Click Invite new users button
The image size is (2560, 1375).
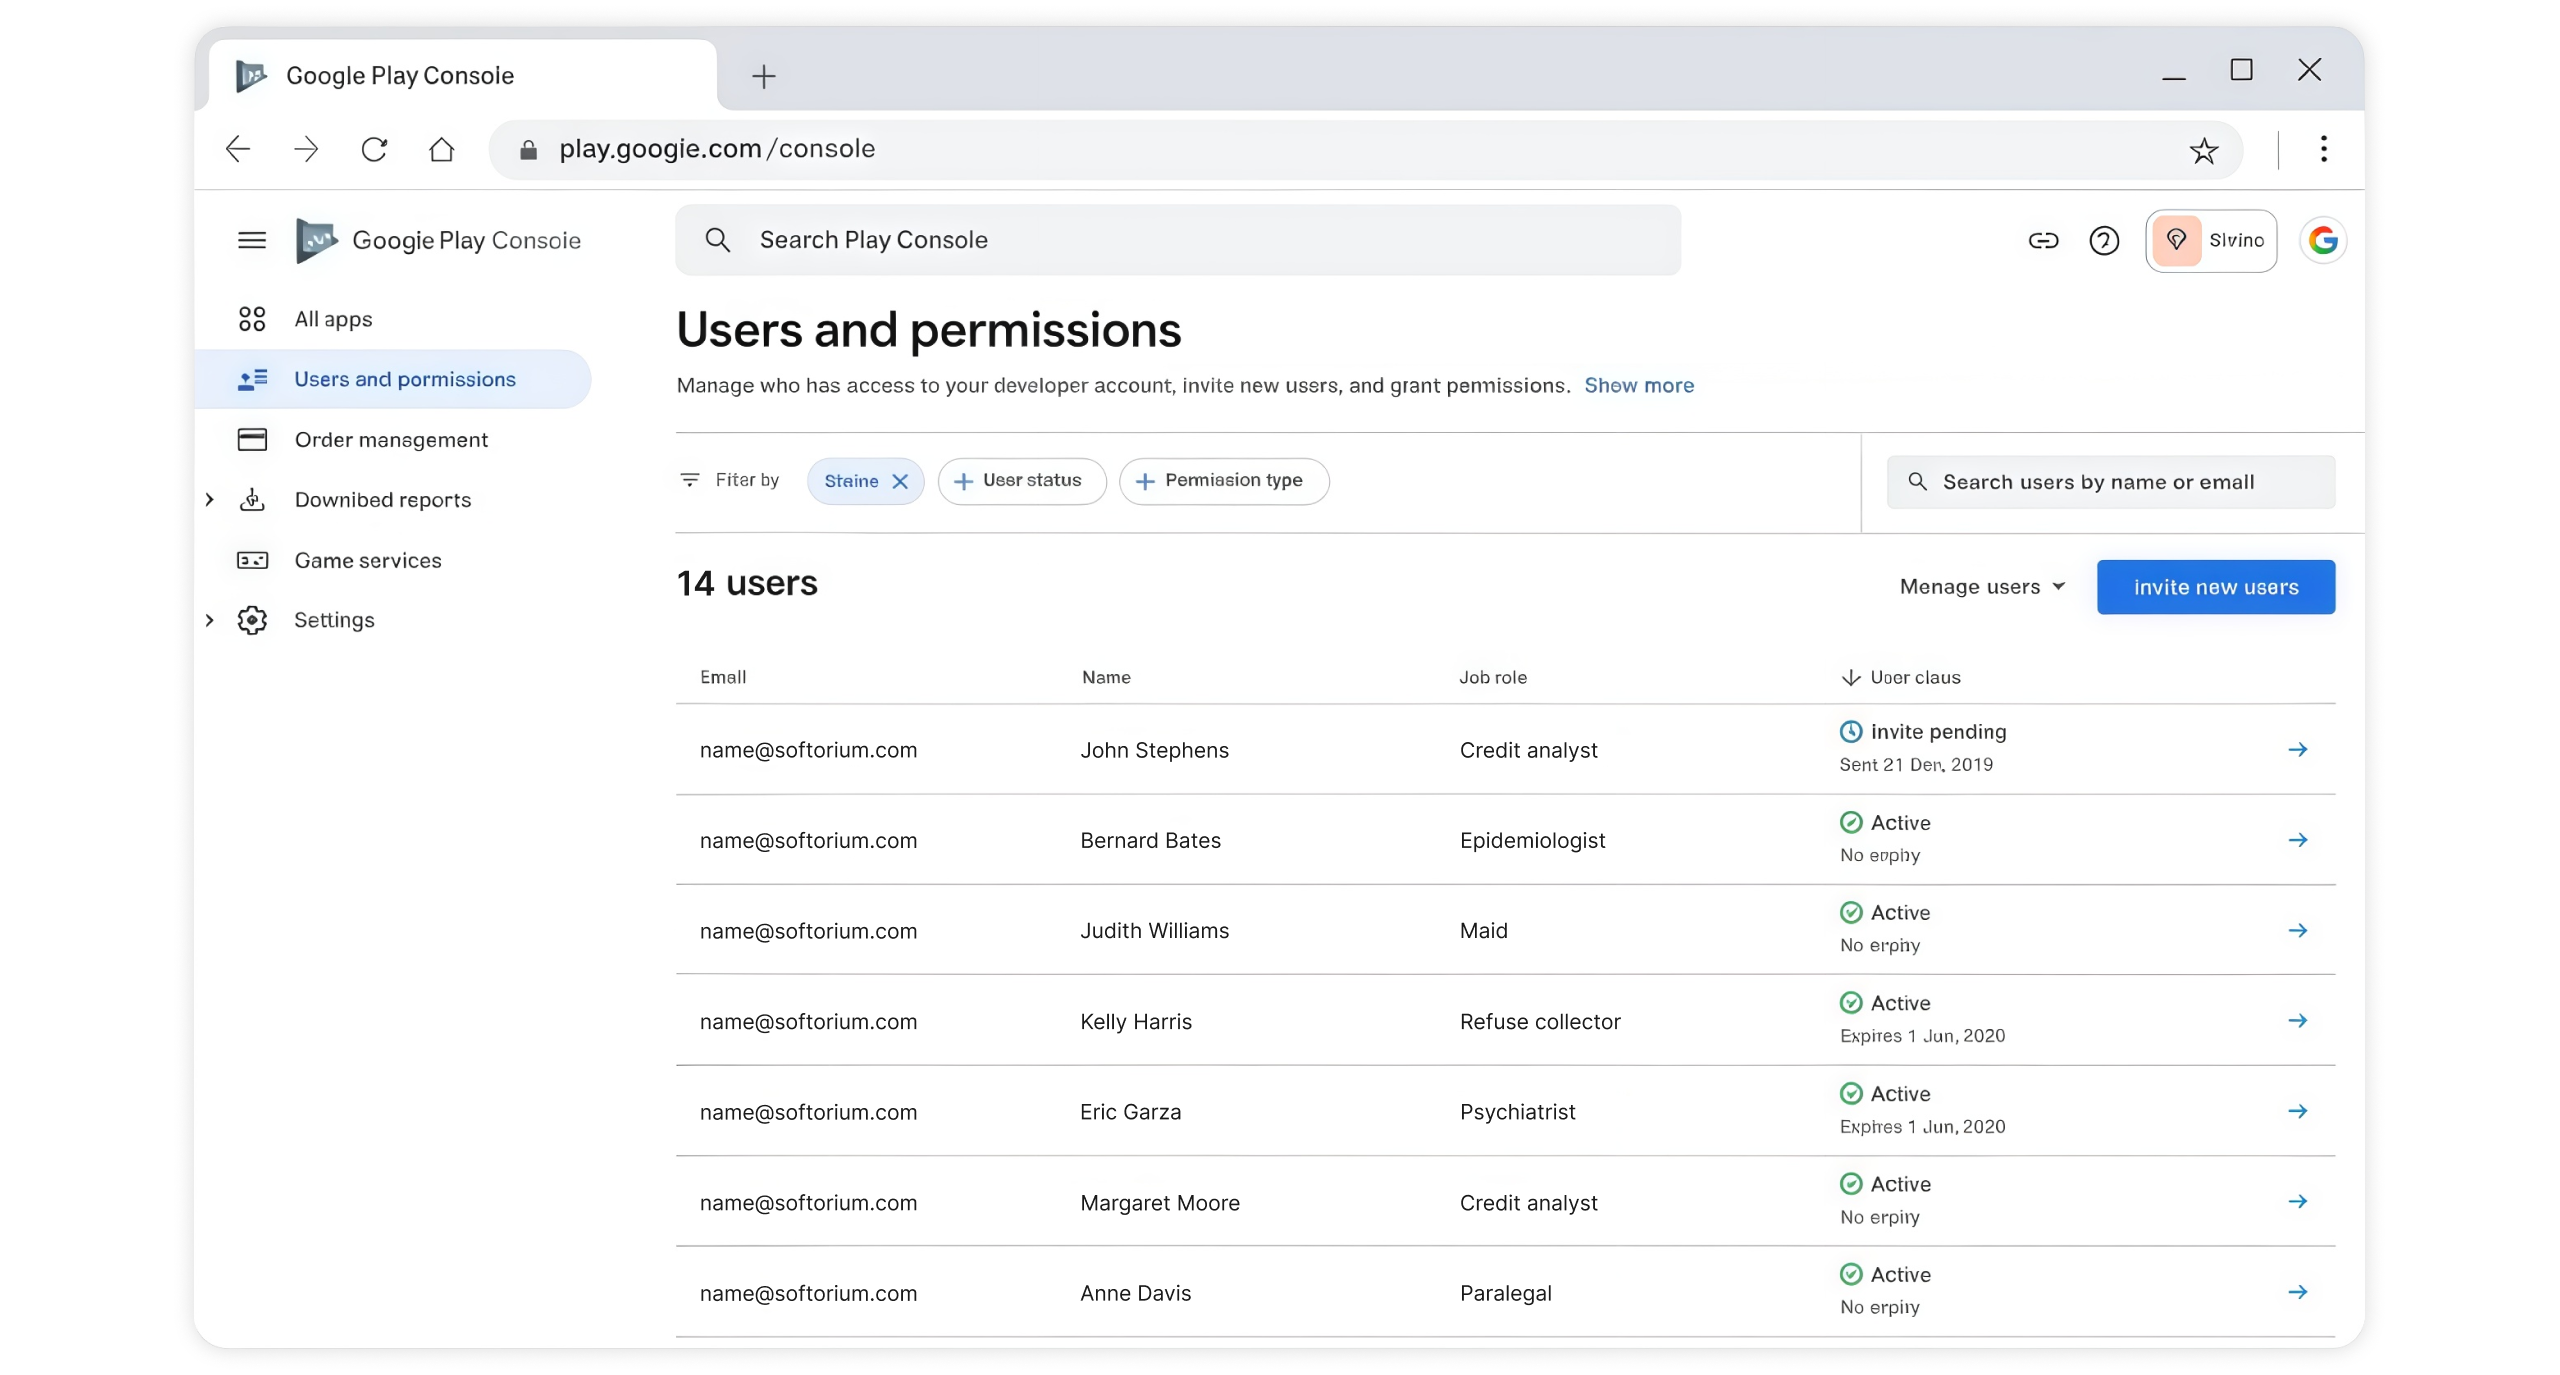[2215, 587]
